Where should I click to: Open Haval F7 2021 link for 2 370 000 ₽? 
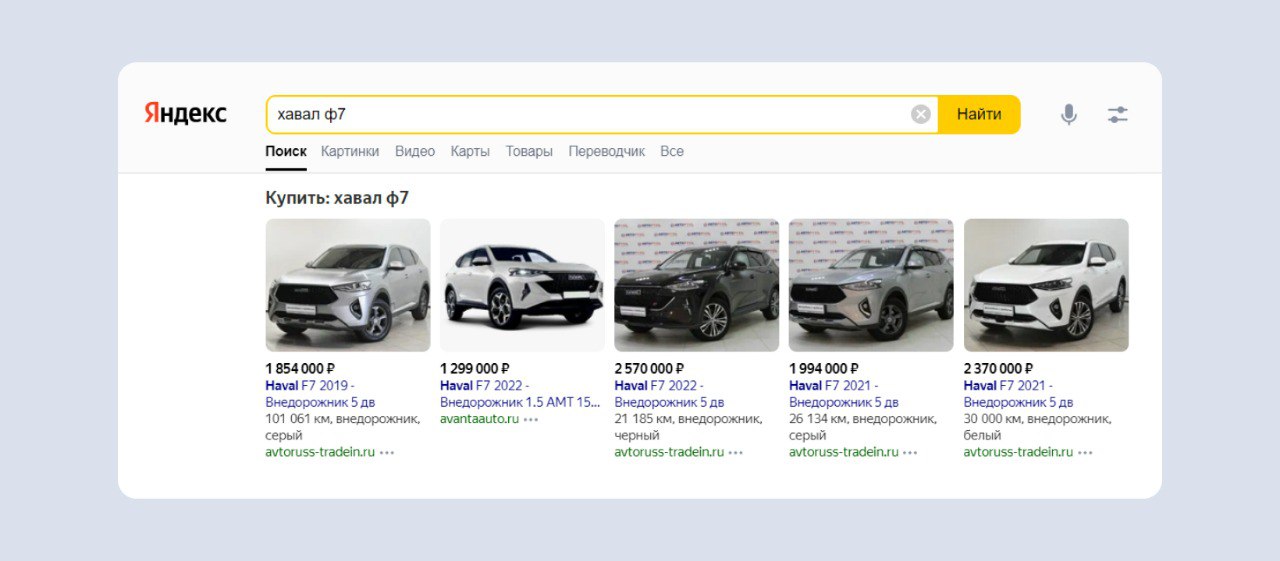[1018, 394]
